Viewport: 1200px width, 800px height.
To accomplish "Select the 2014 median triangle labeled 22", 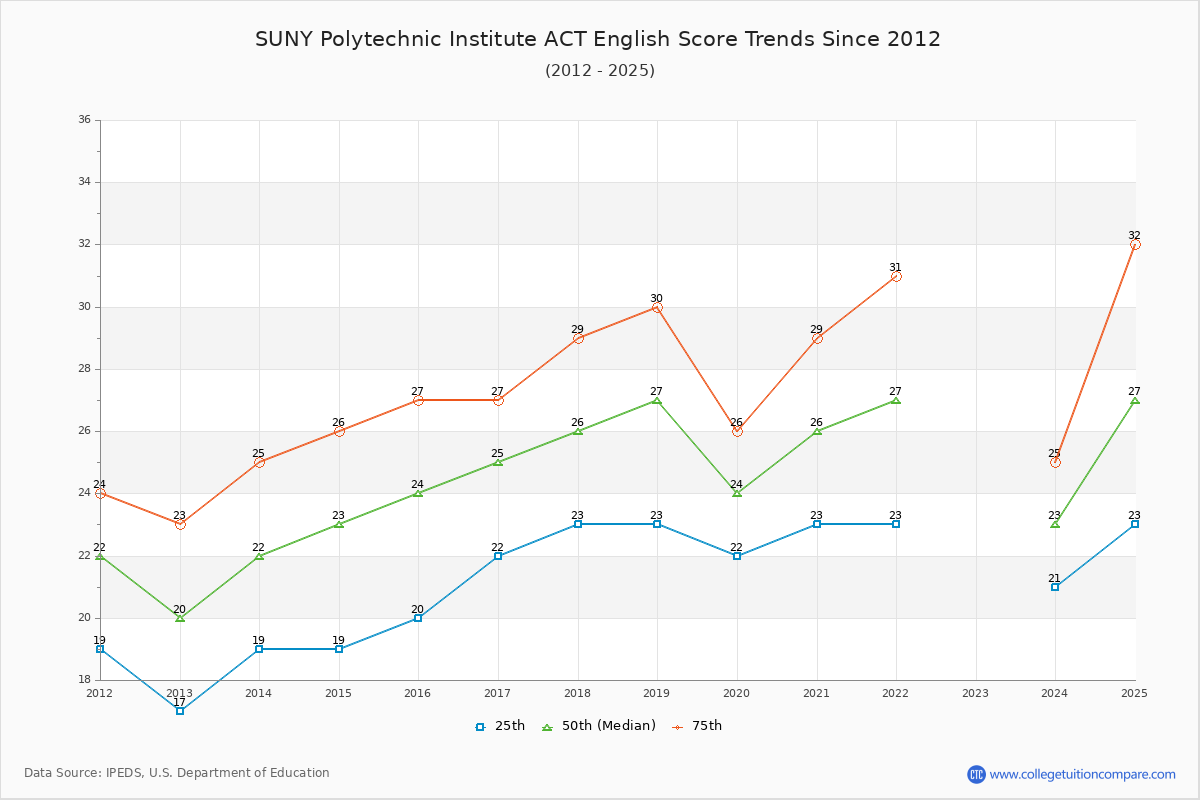I will pyautogui.click(x=259, y=555).
